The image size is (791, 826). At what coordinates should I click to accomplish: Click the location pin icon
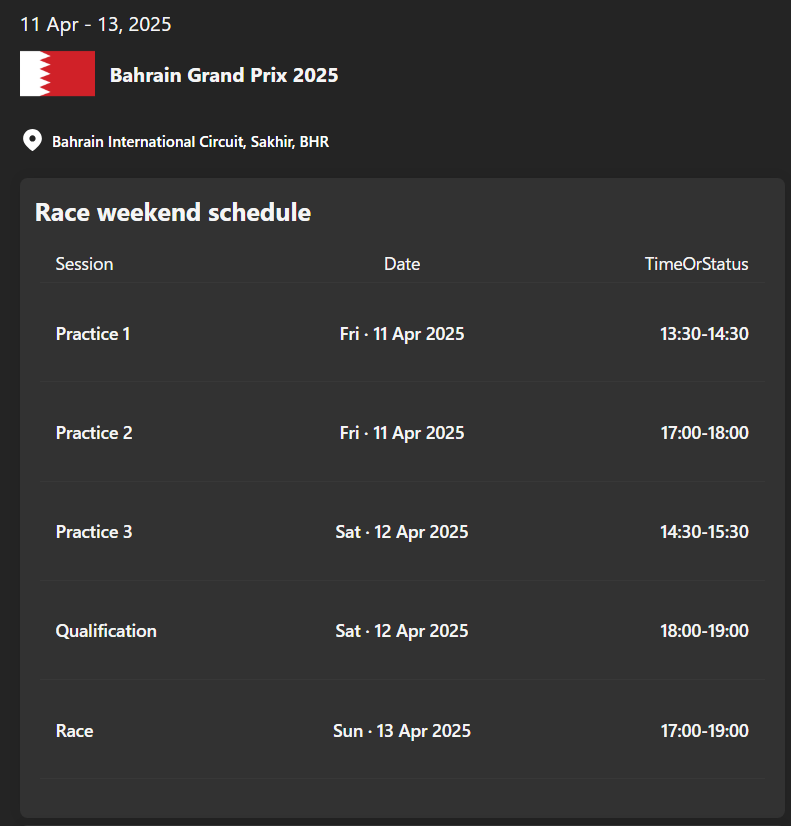click(32, 141)
